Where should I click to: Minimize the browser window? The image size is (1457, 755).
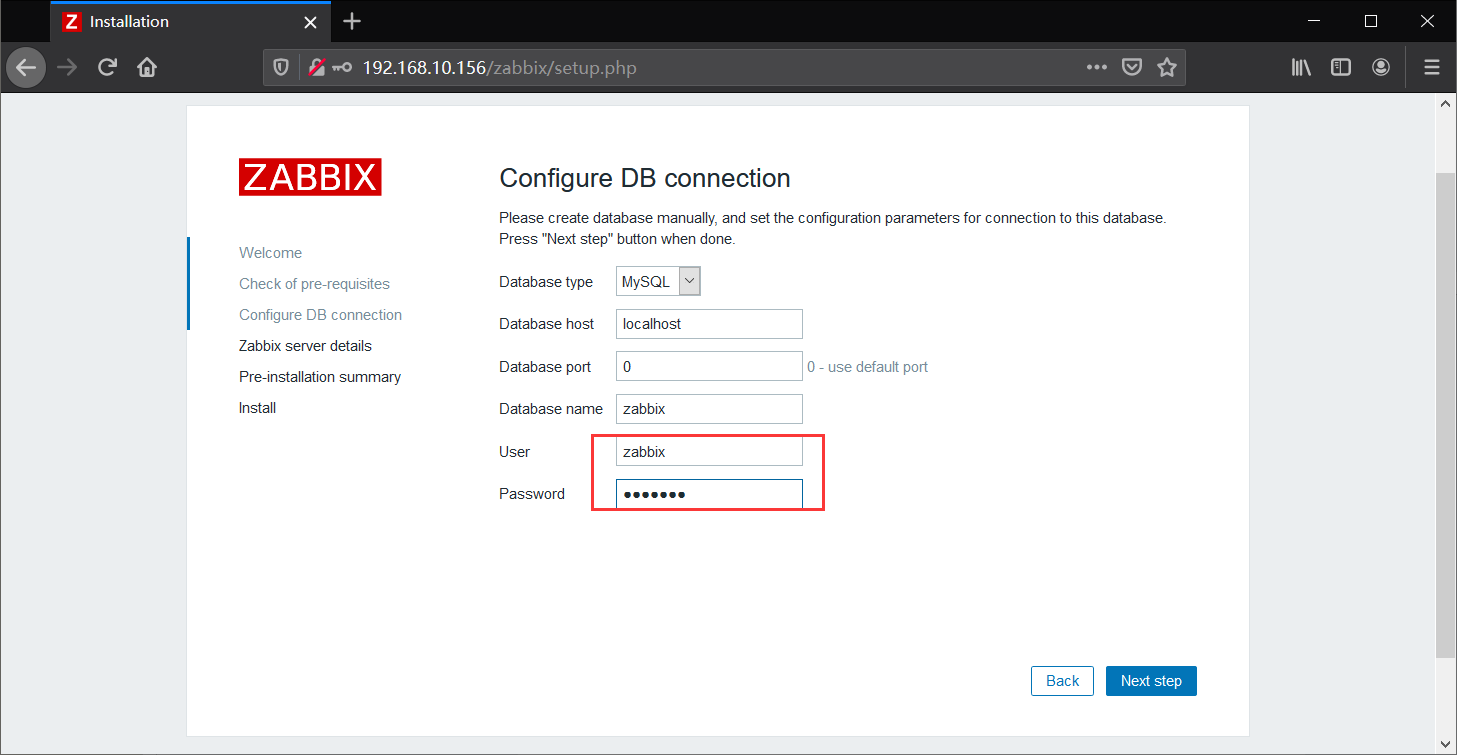click(1316, 21)
